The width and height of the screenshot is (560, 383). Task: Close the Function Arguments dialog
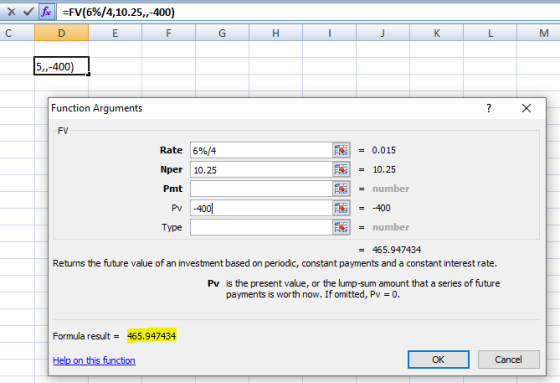point(526,108)
